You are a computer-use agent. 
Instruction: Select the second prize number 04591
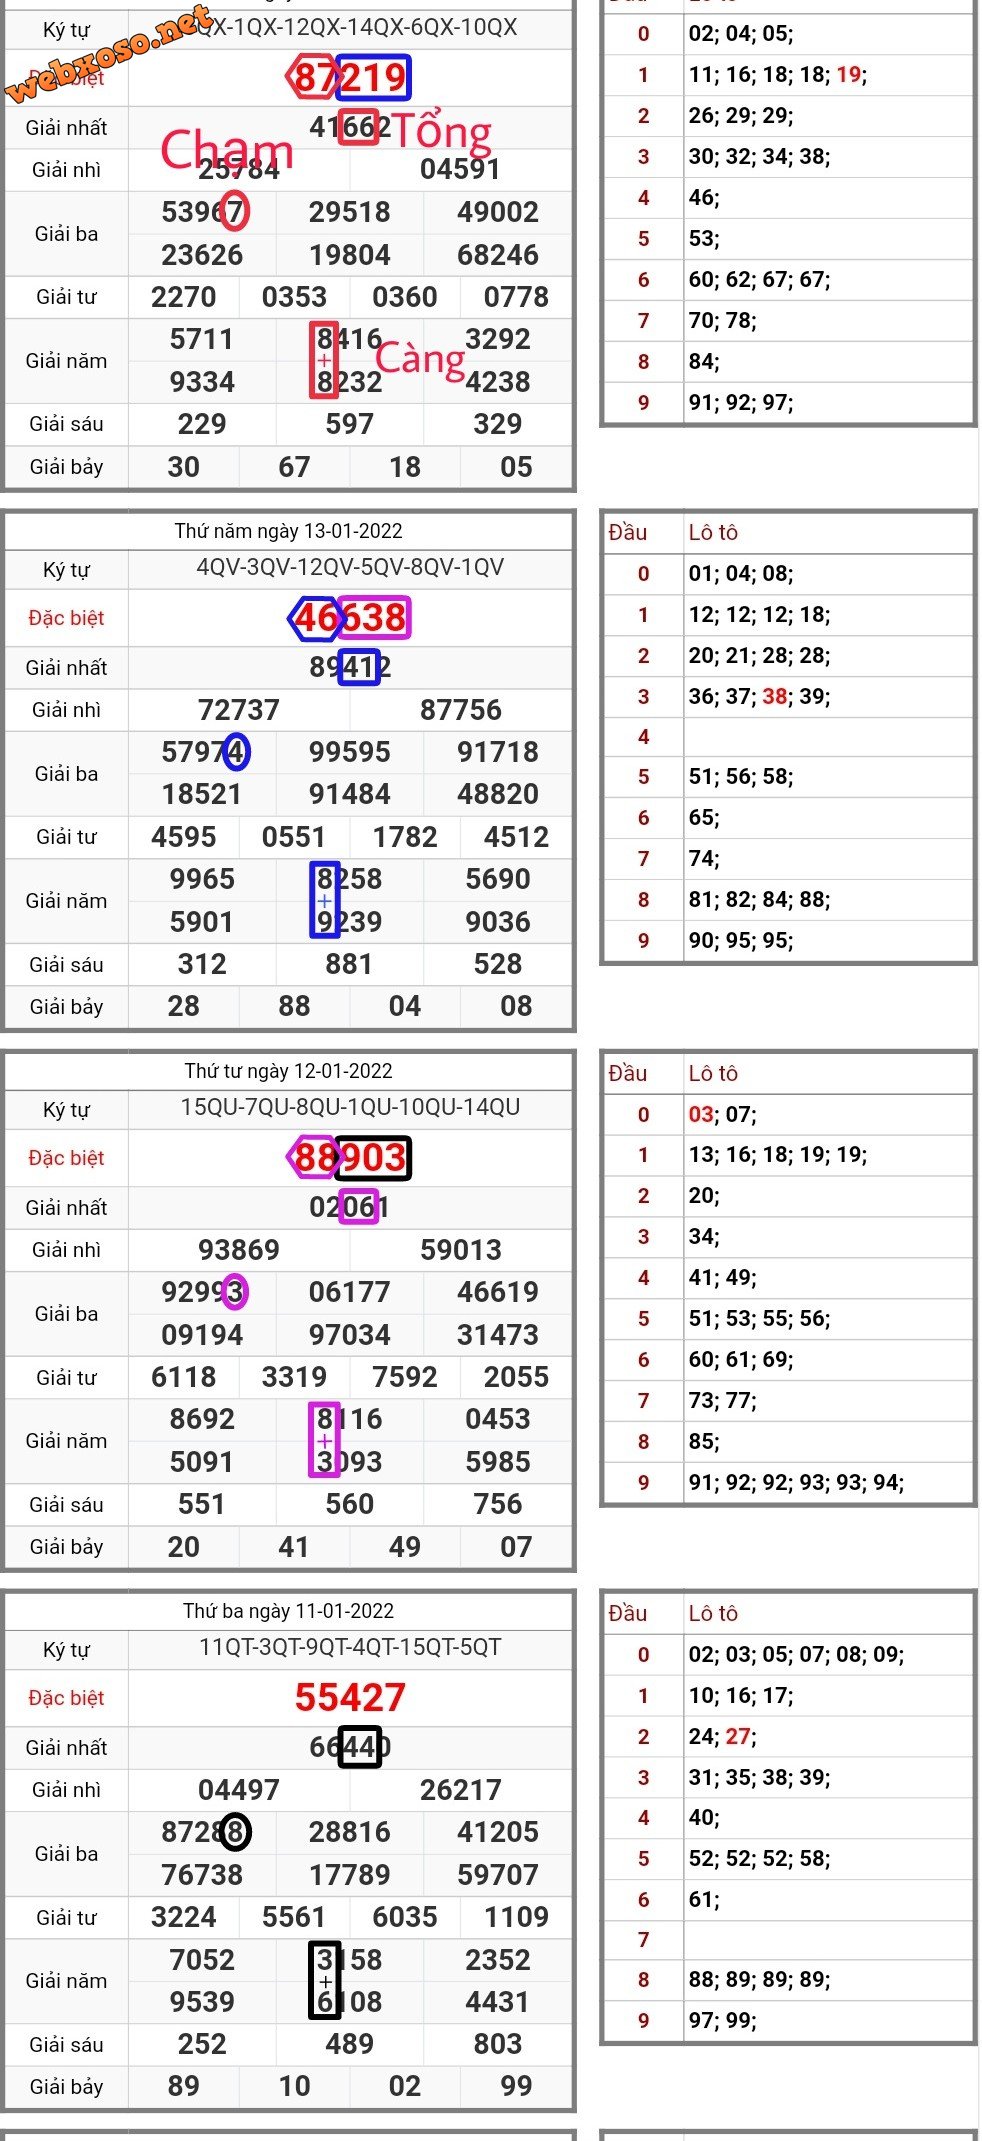pos(460,169)
